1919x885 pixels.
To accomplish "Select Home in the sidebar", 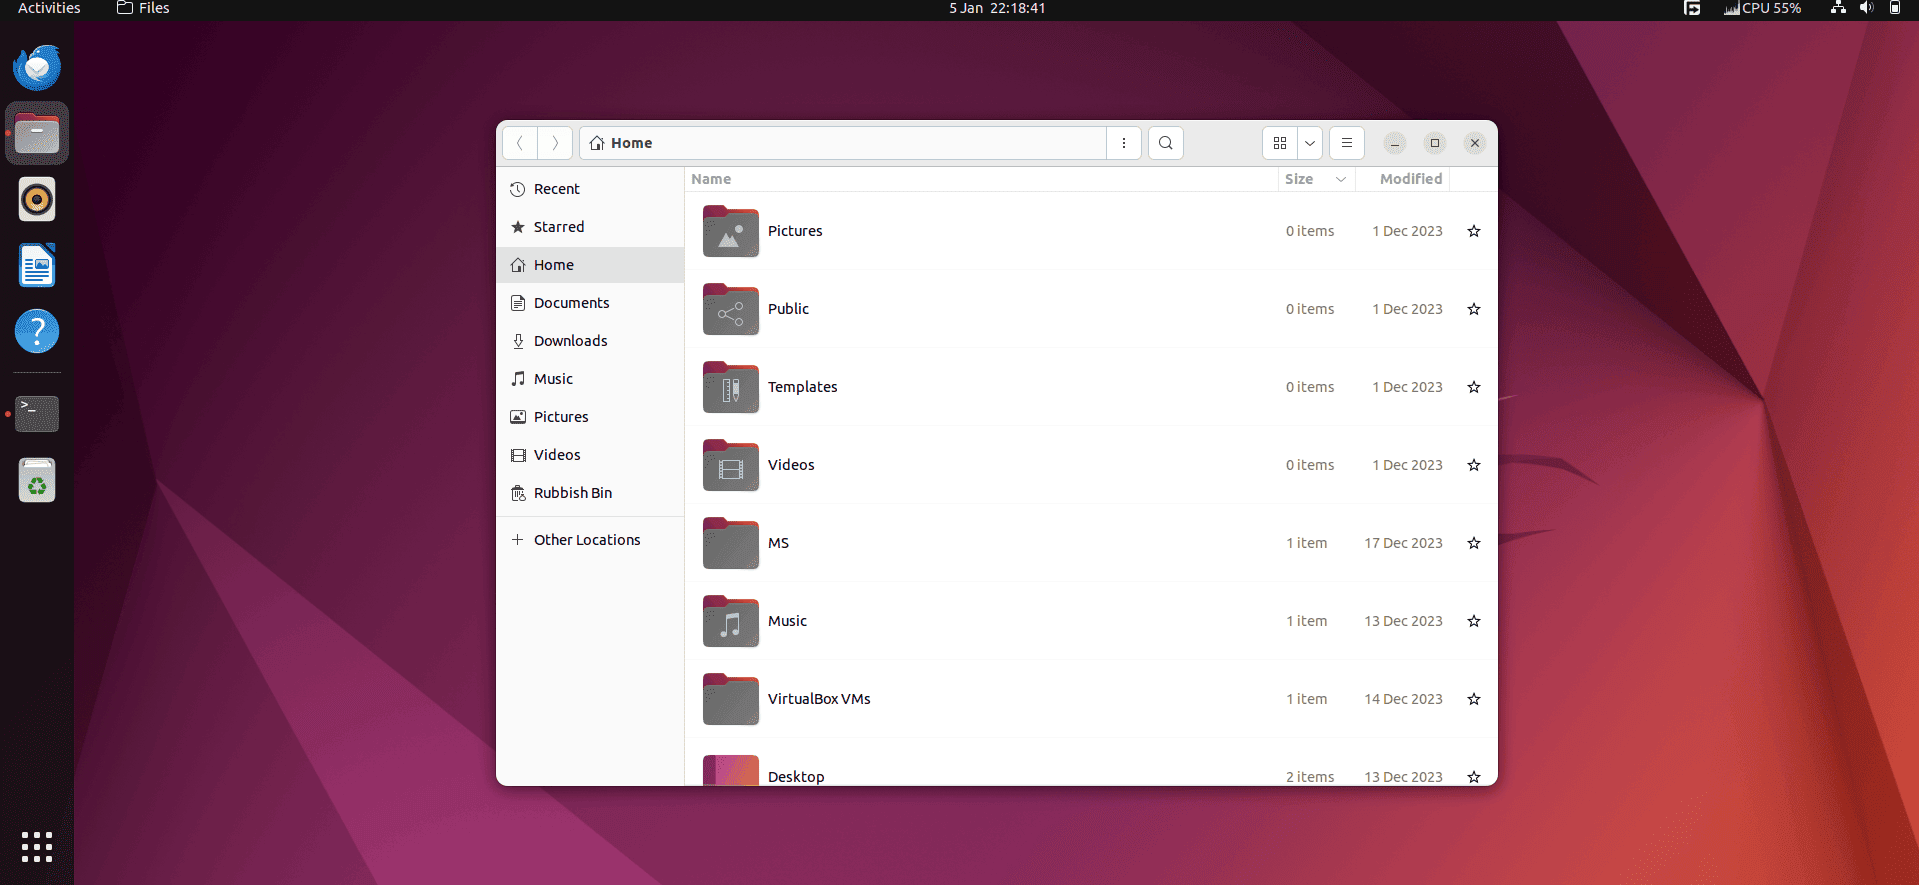I will tap(590, 265).
